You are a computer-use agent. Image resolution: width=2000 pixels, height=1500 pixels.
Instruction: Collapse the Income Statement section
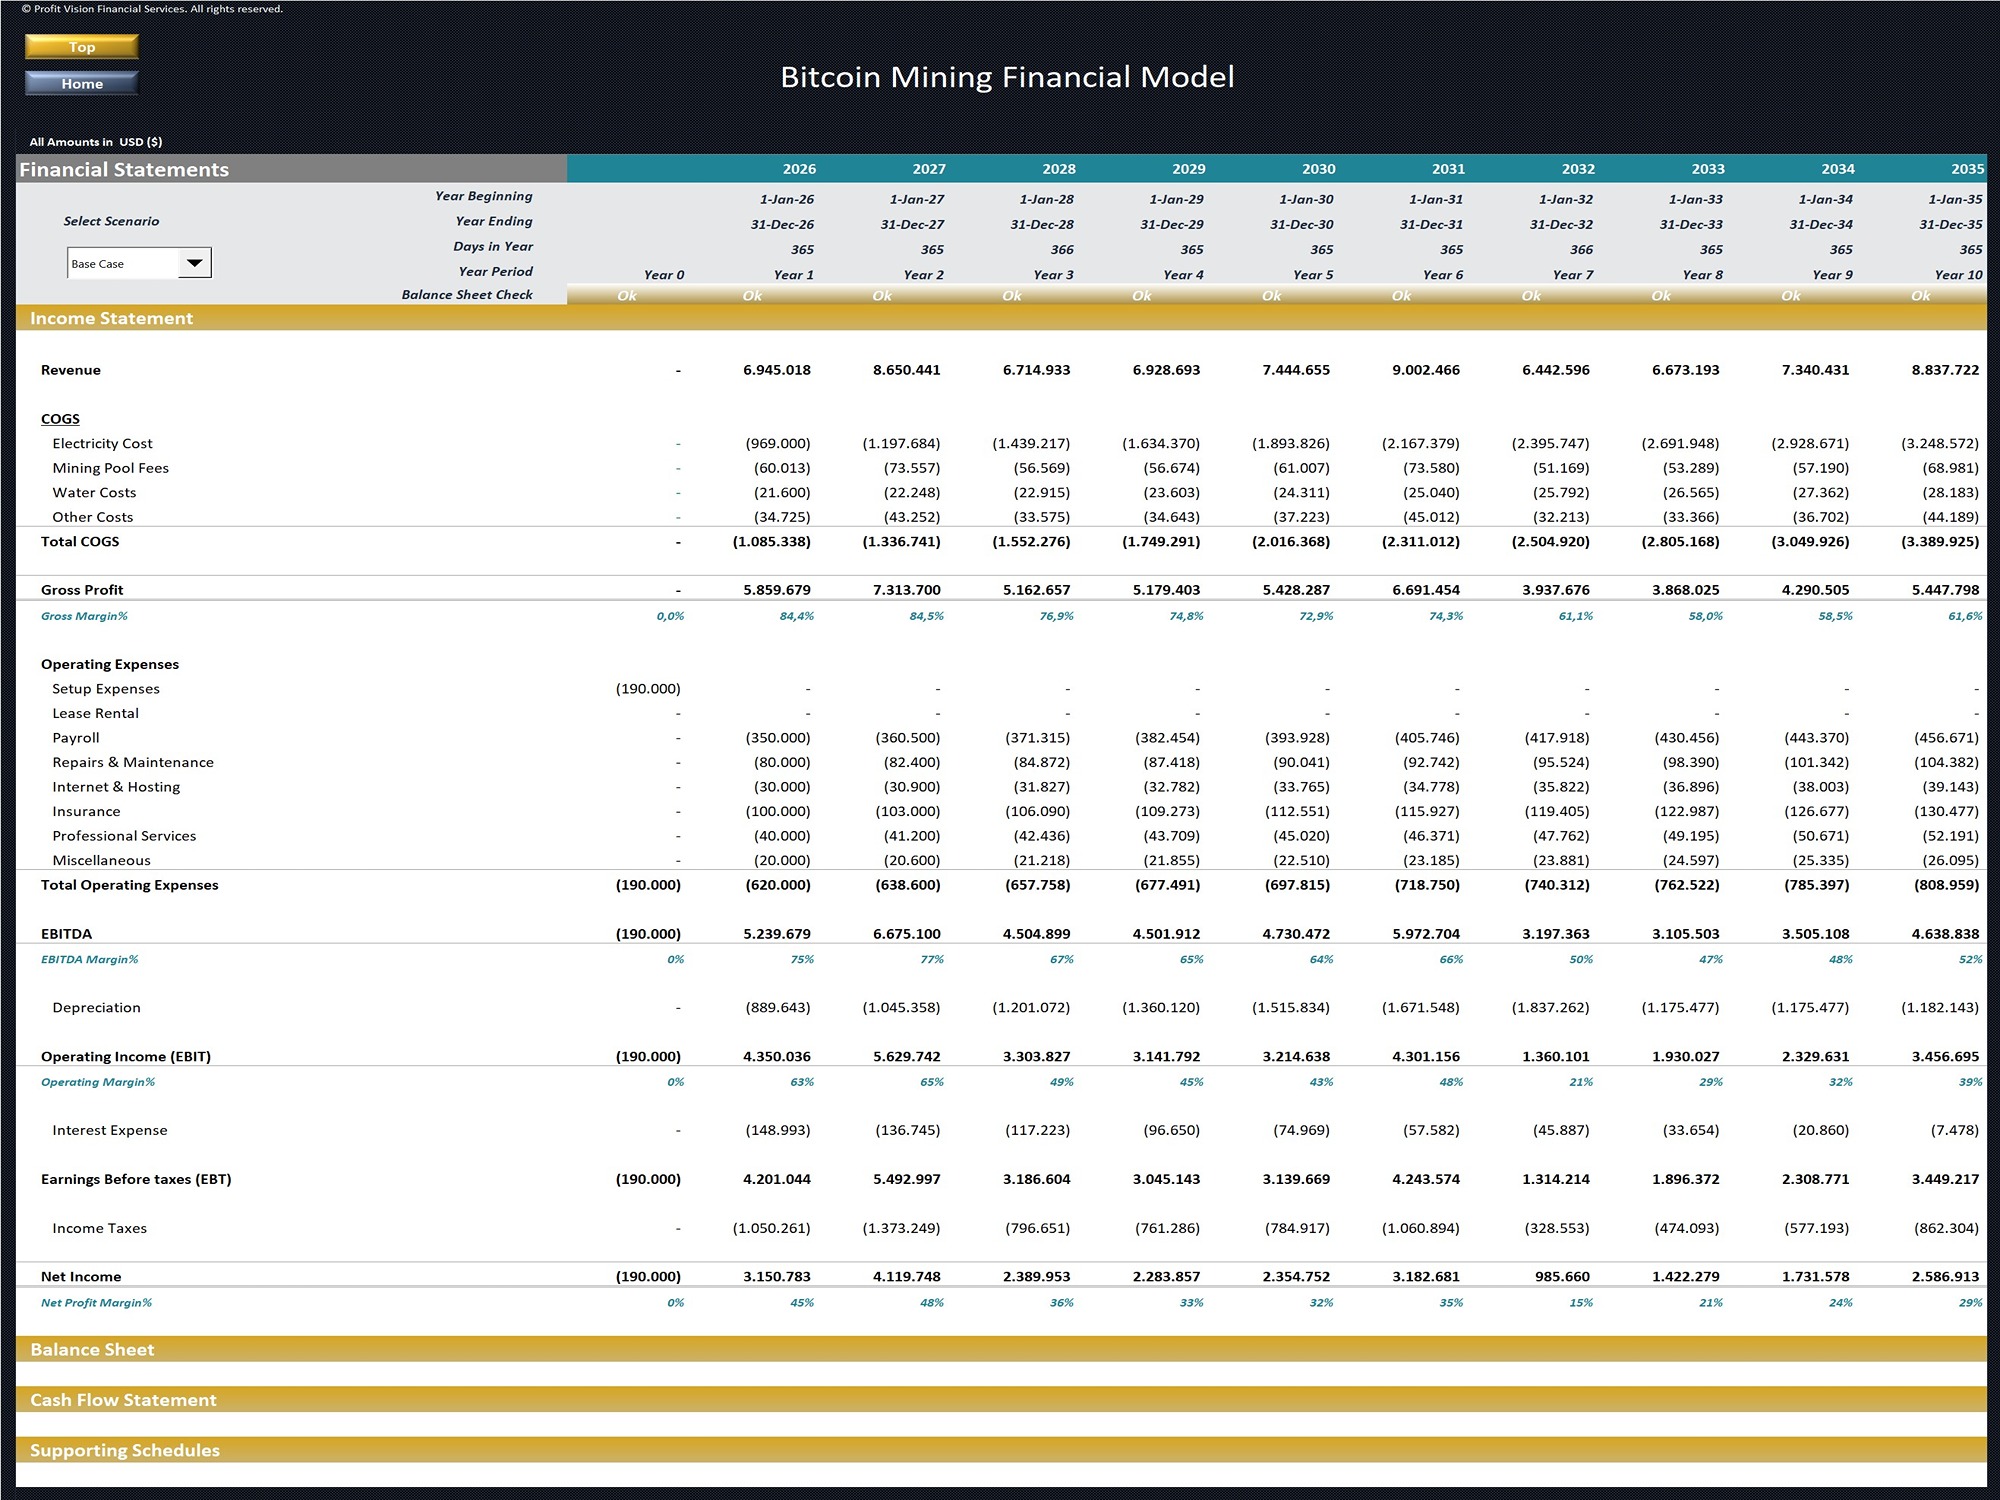(x=110, y=318)
